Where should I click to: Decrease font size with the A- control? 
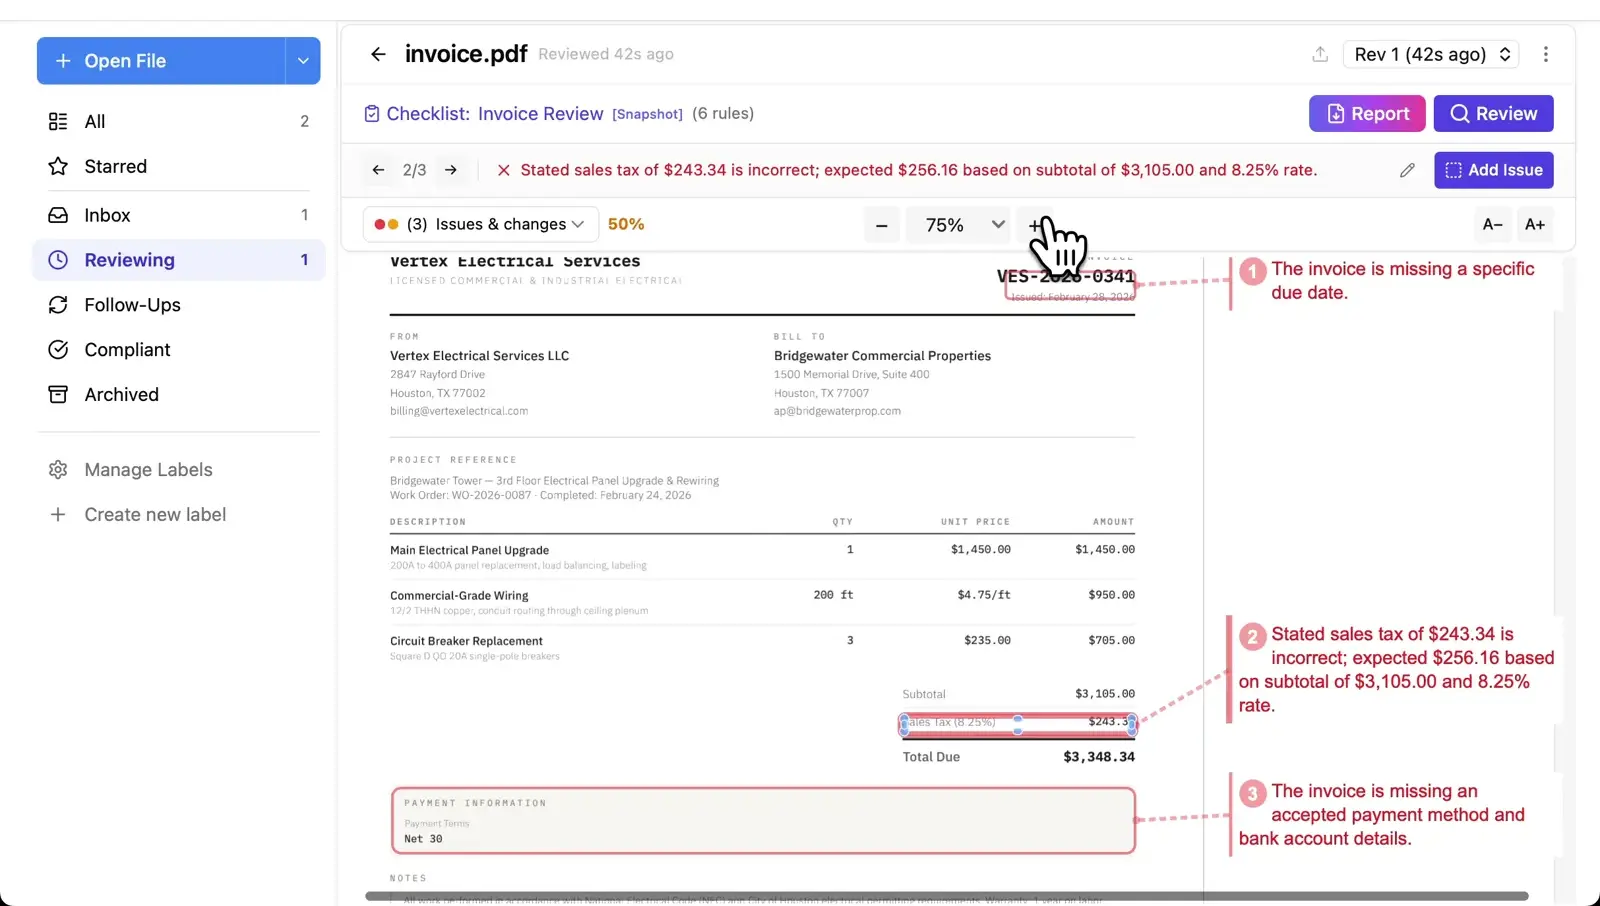1491,224
